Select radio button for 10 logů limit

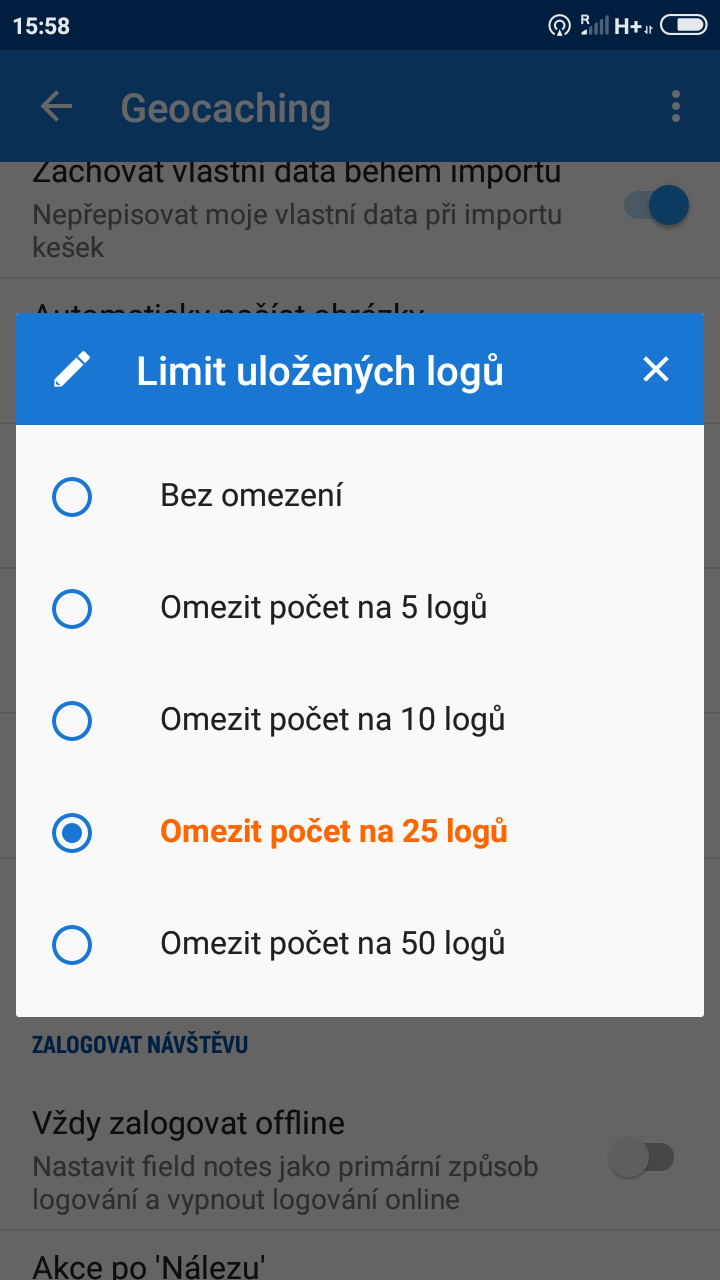point(72,720)
